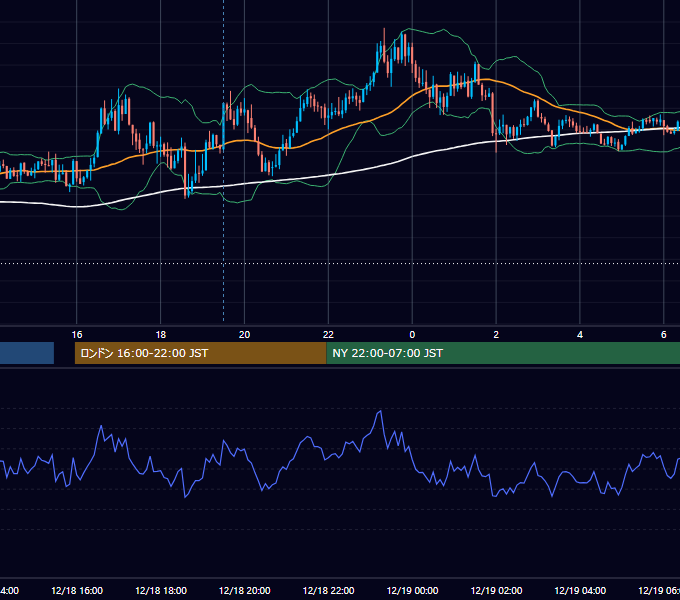Click the hour label 4 on price chart axis

580,335
